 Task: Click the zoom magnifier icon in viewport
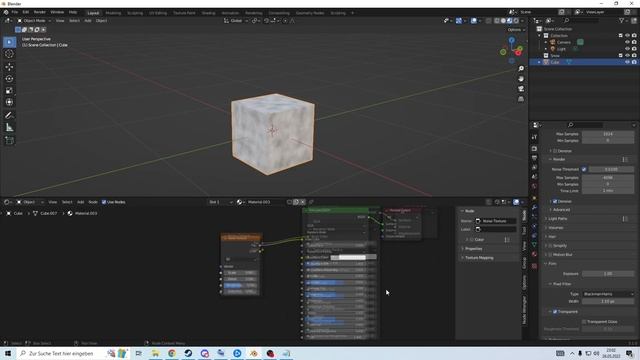tap(521, 69)
